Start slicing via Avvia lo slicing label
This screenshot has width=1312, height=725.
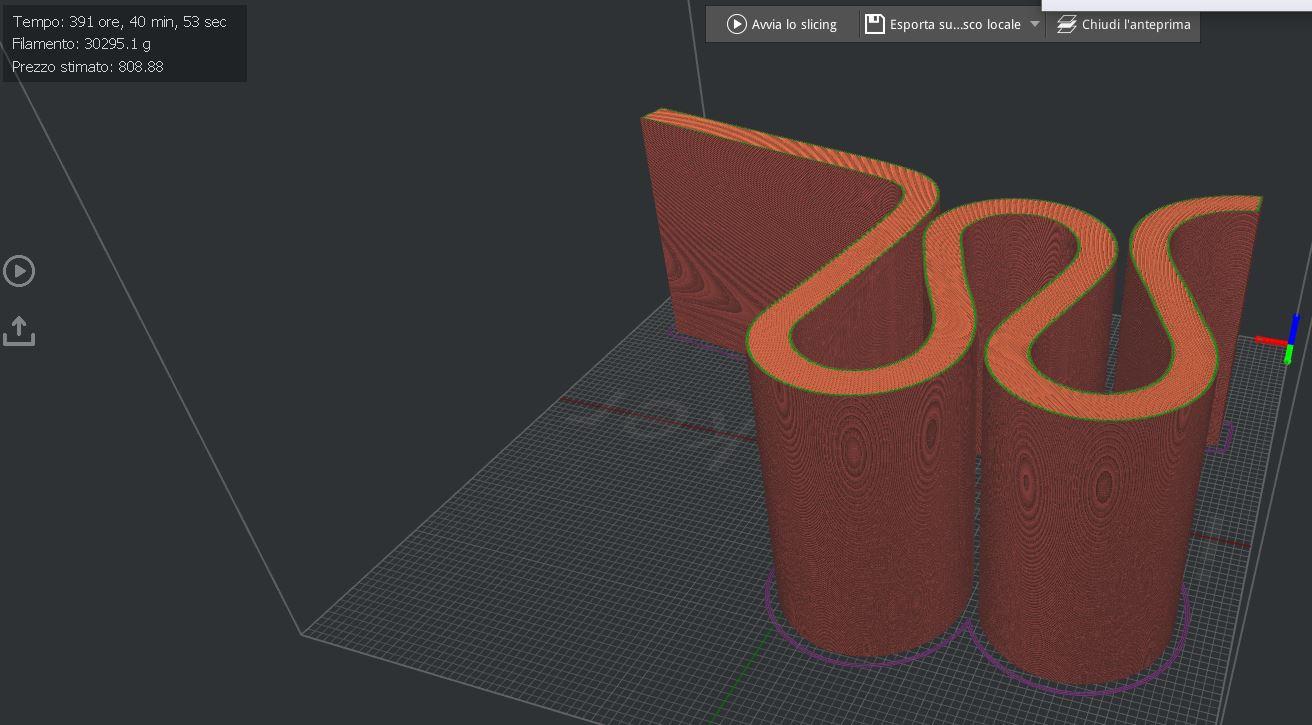[x=794, y=24]
